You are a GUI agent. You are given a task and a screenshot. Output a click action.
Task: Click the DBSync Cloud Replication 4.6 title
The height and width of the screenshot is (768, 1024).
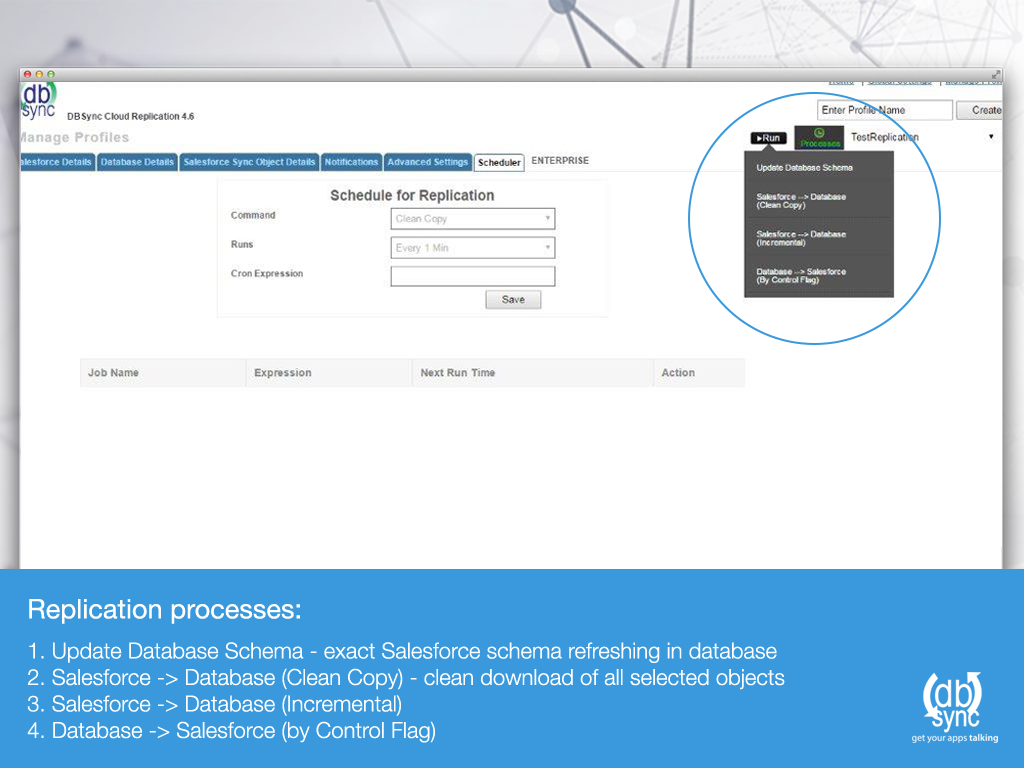point(131,116)
